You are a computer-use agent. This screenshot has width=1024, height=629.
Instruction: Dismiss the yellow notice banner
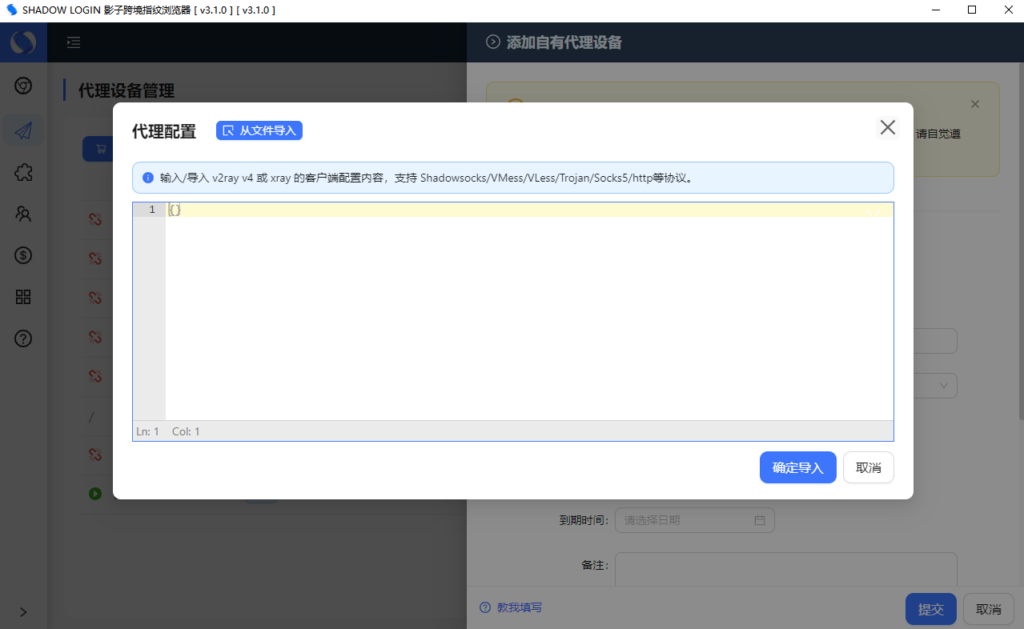975,104
